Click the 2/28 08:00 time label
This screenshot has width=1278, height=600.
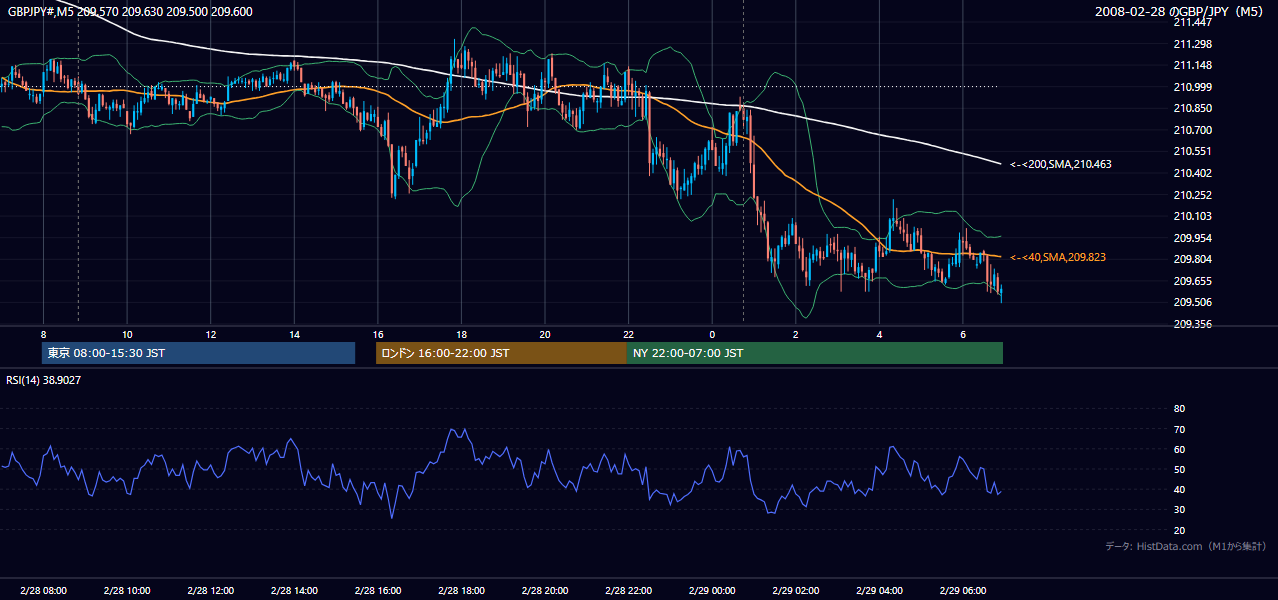pos(43,591)
